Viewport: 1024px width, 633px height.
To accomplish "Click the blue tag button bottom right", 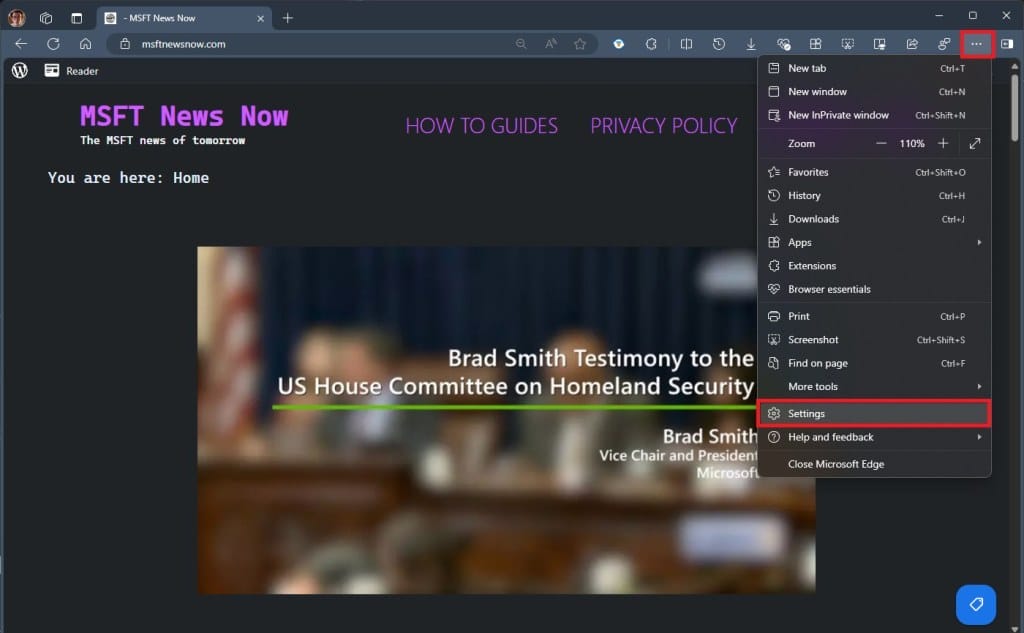I will pos(975,605).
